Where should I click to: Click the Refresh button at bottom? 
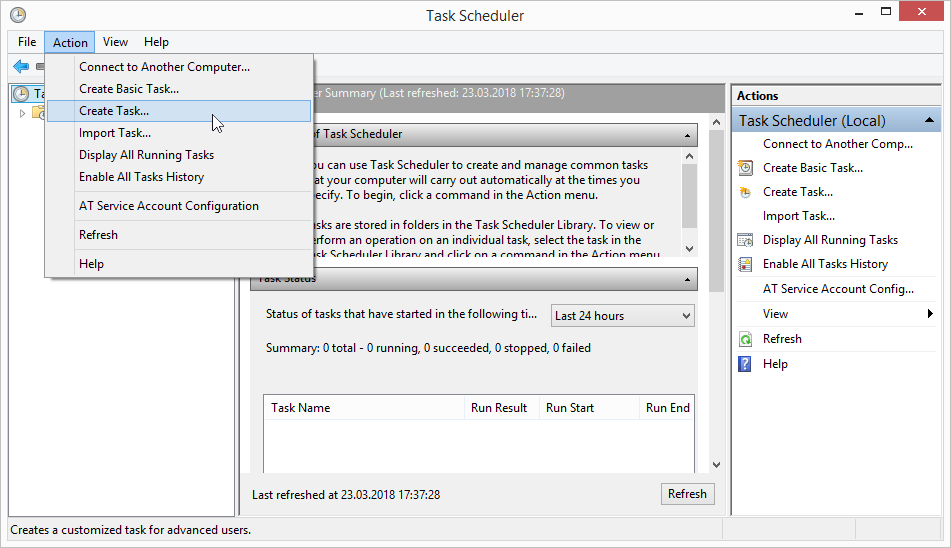click(687, 494)
